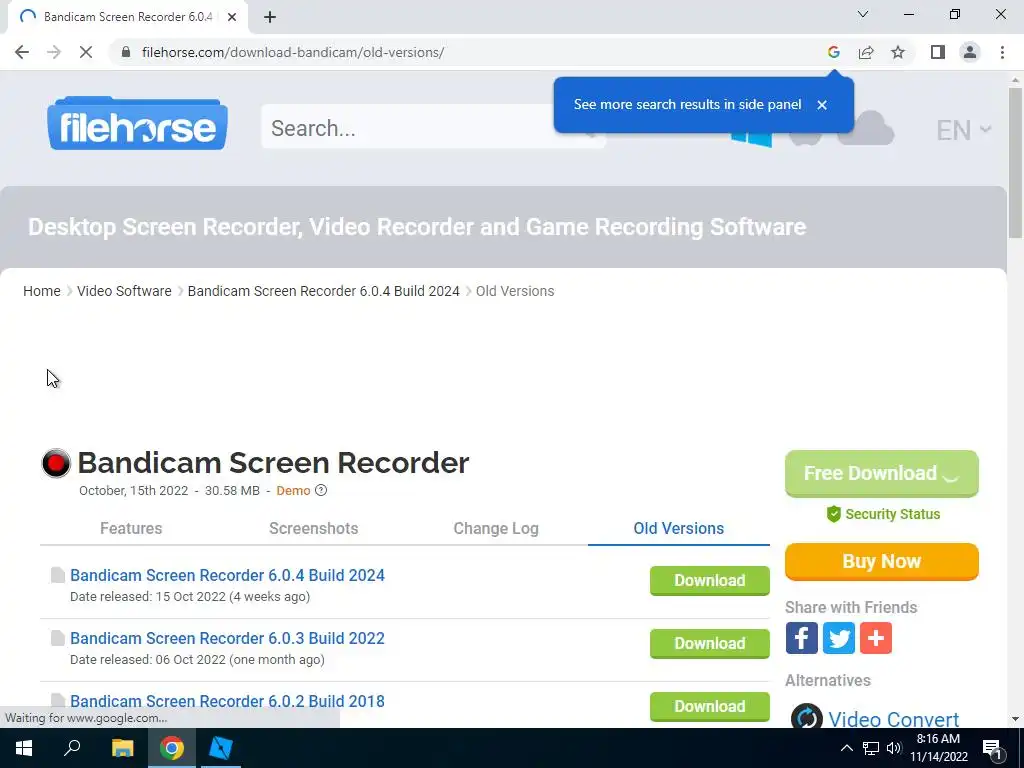Open the Security Status link
Image resolution: width=1024 pixels, height=768 pixels.
tap(883, 514)
